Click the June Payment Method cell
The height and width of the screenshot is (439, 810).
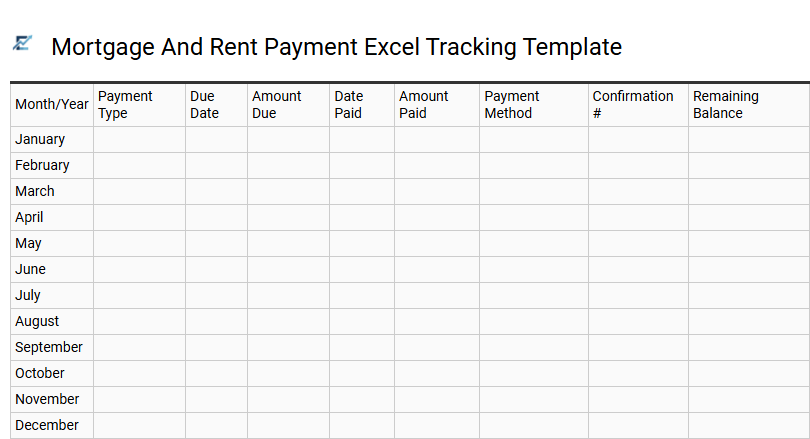(x=534, y=270)
